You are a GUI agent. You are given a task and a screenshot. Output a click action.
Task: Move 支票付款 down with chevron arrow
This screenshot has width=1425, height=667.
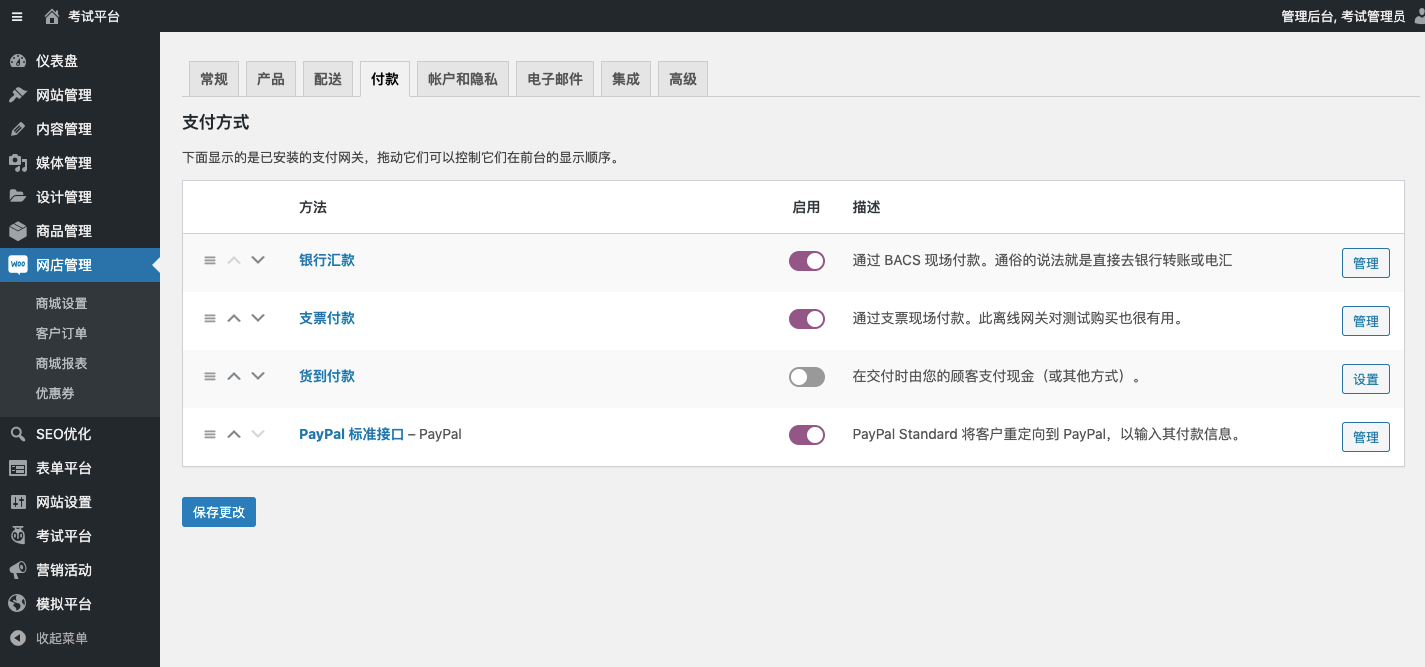point(258,318)
